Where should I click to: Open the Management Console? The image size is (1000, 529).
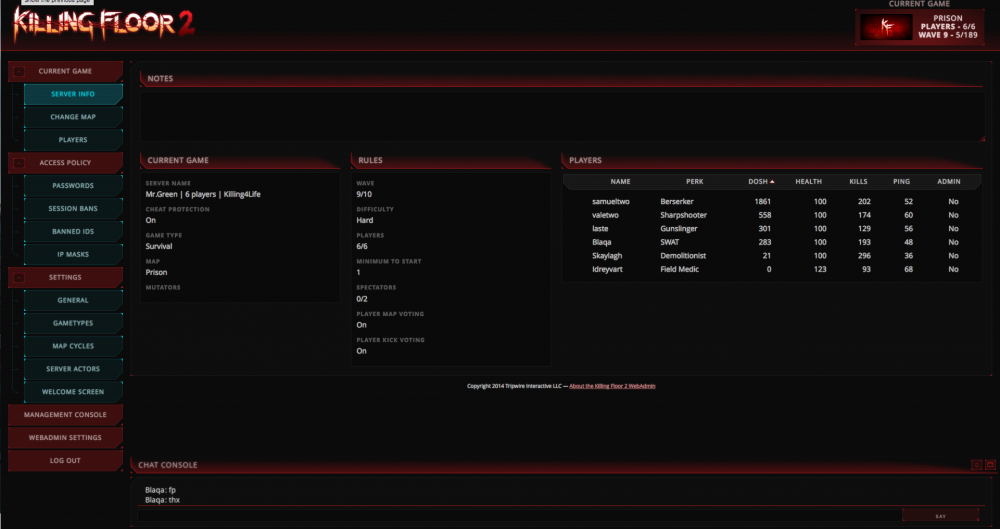click(x=66, y=415)
